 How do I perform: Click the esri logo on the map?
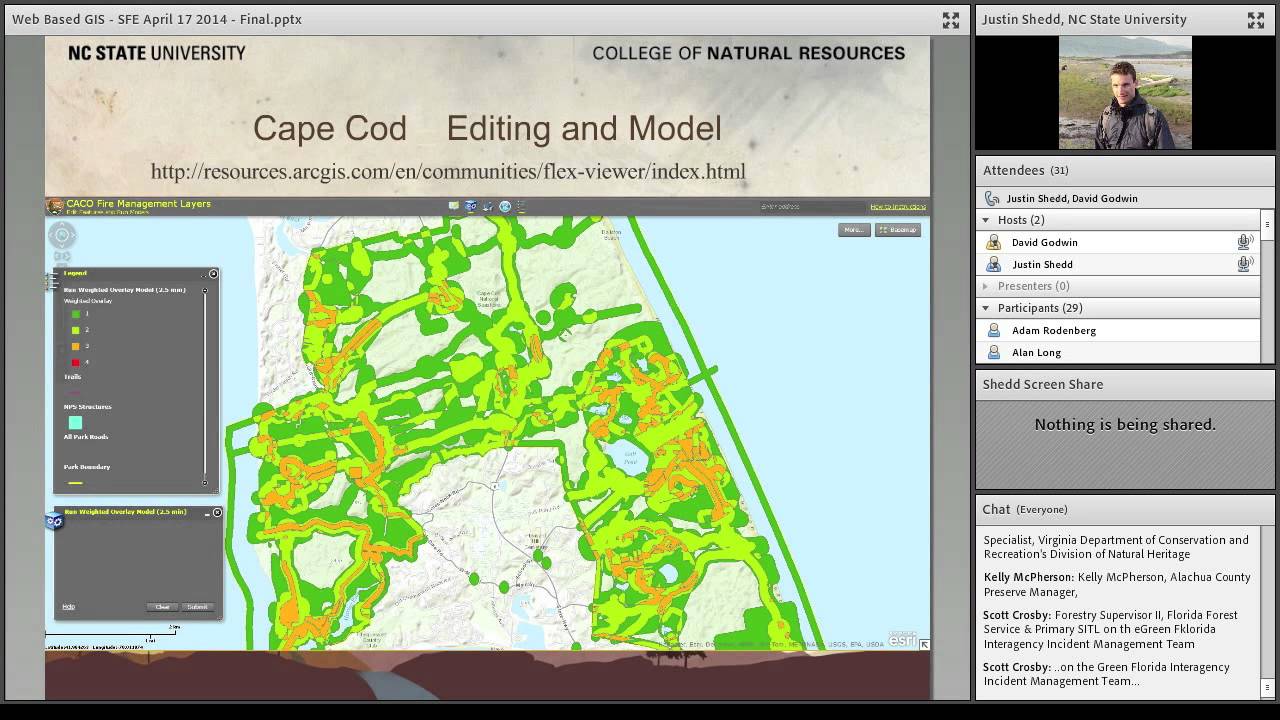click(x=903, y=639)
